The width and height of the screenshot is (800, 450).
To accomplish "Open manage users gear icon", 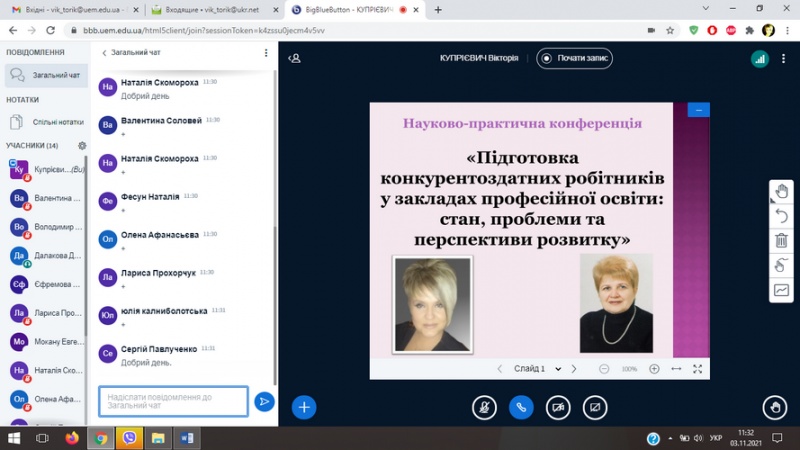I will [x=82, y=145].
